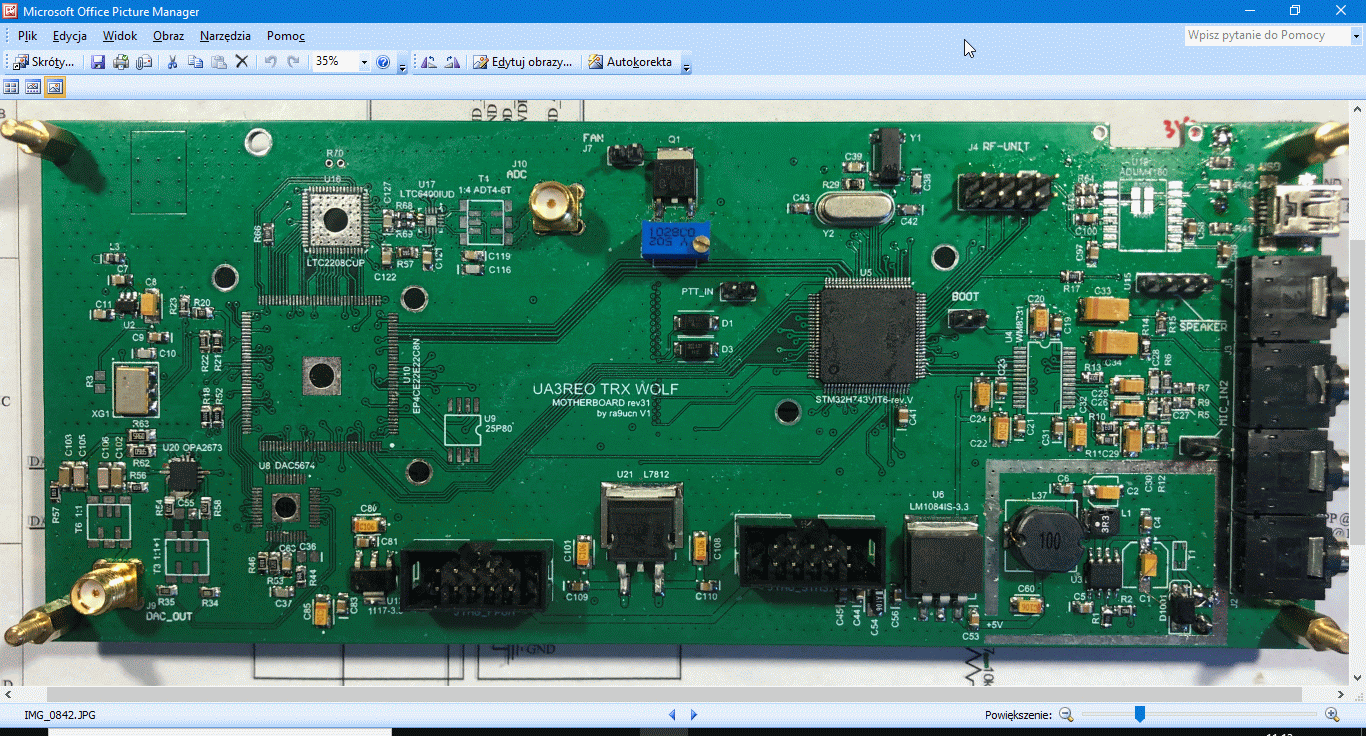This screenshot has width=1366, height=736.
Task: Rotate the image left using the toolbar icon
Action: coord(429,62)
